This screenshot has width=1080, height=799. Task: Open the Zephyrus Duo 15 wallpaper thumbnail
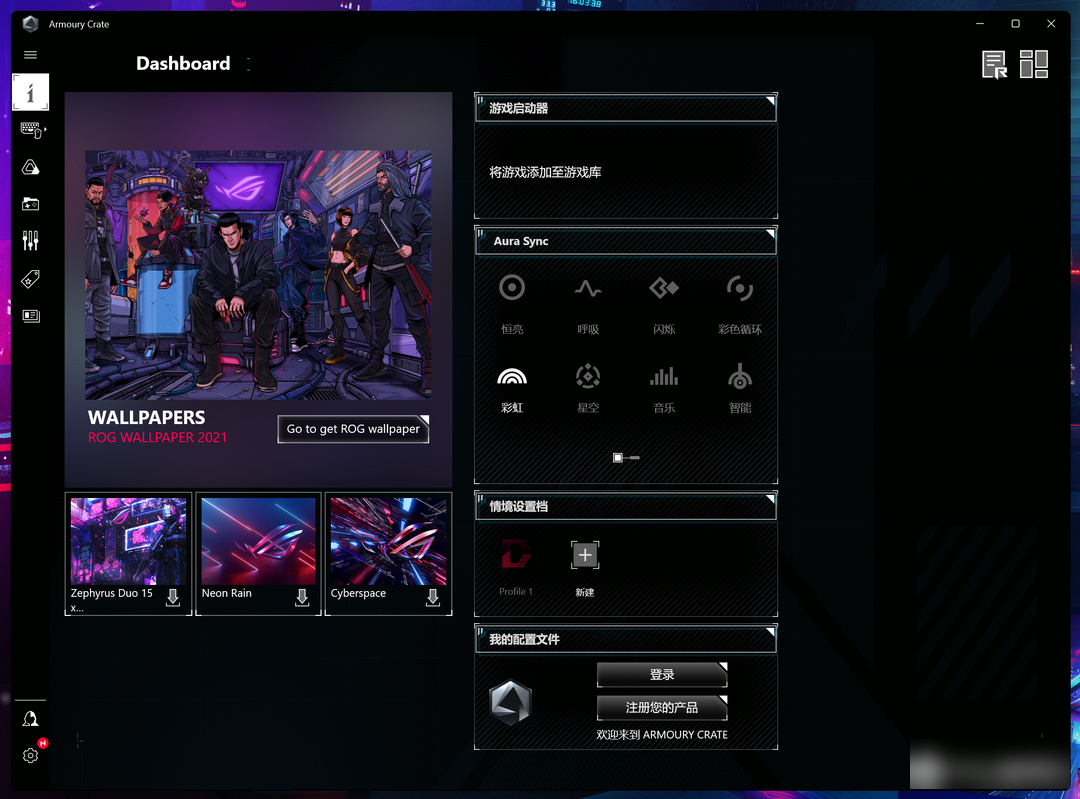[128, 541]
